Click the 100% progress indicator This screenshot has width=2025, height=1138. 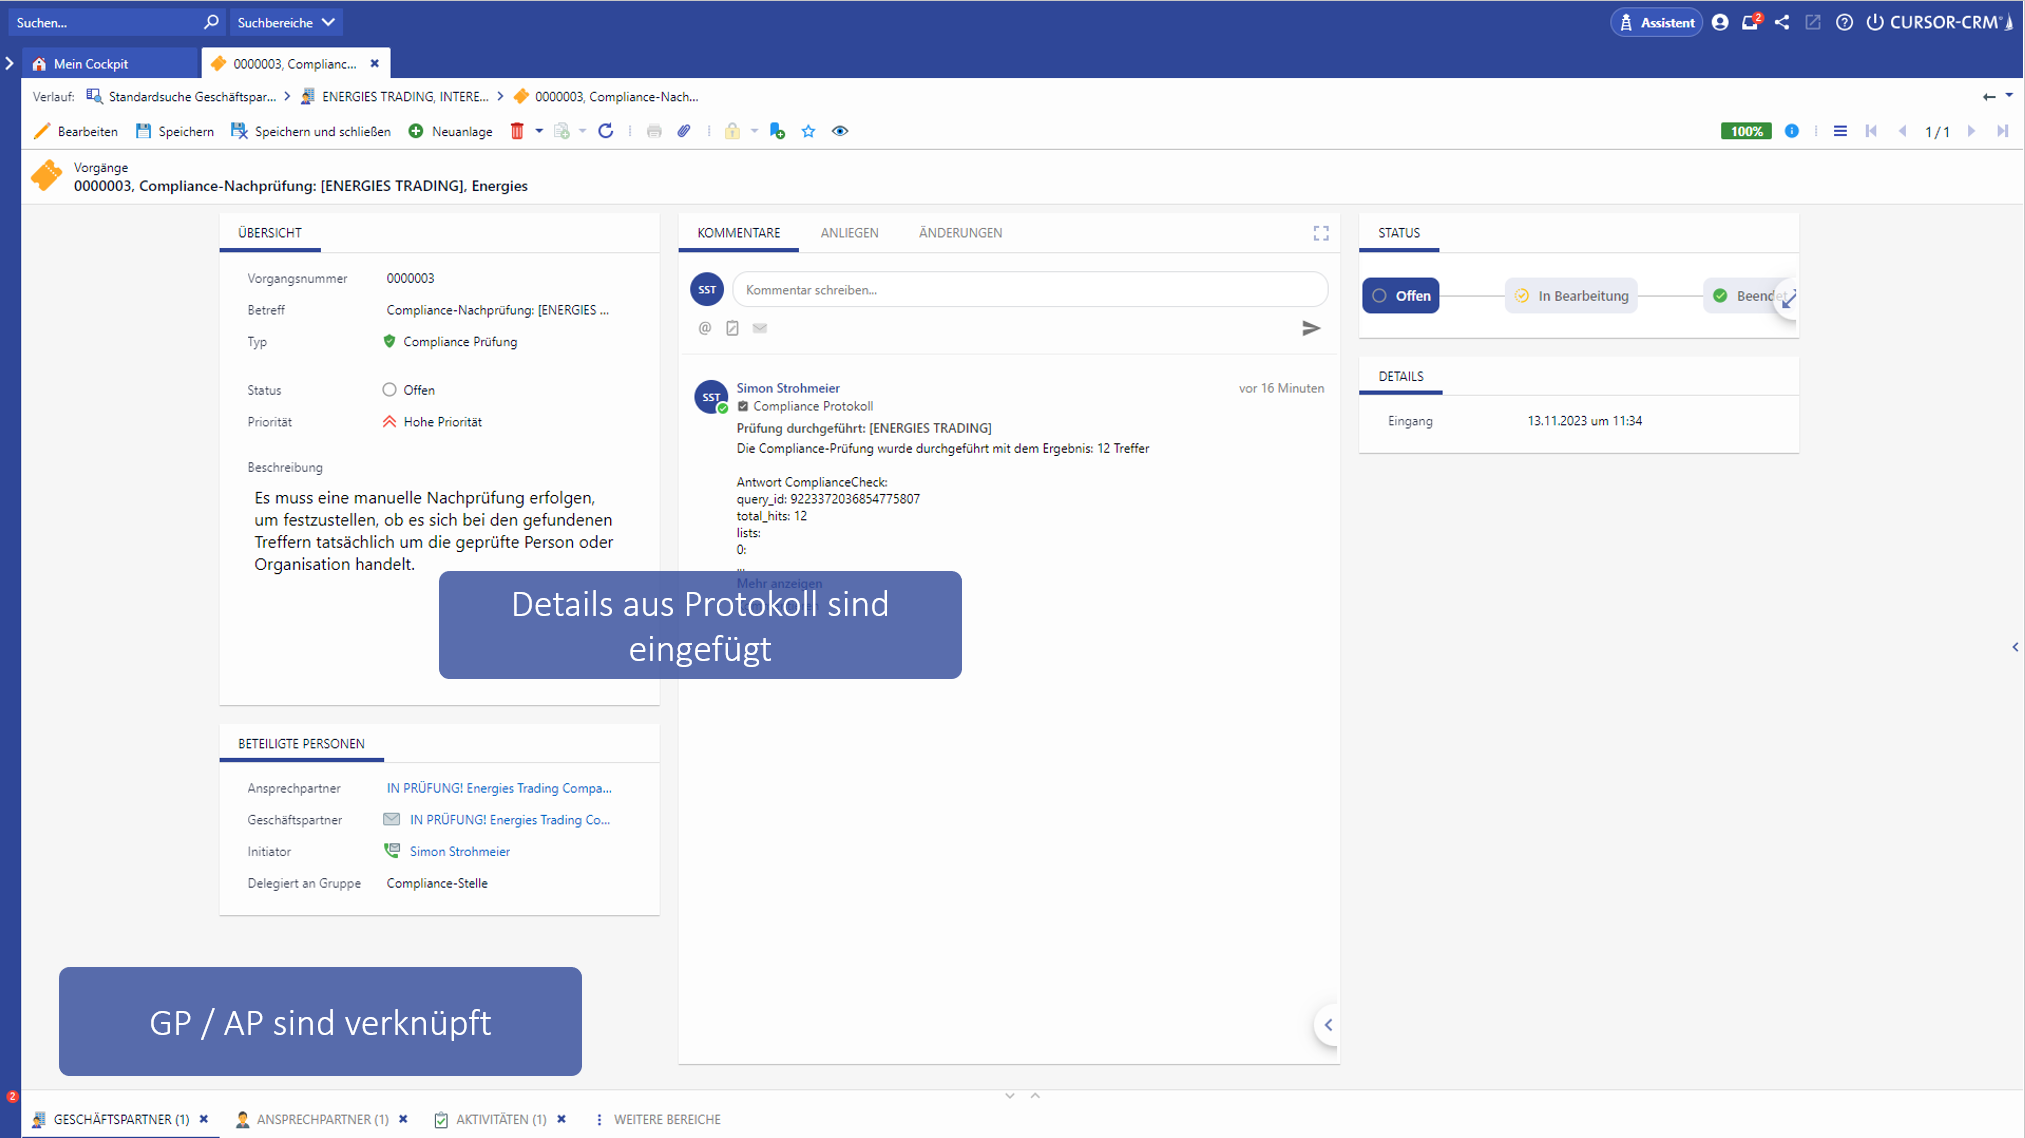pos(1746,131)
